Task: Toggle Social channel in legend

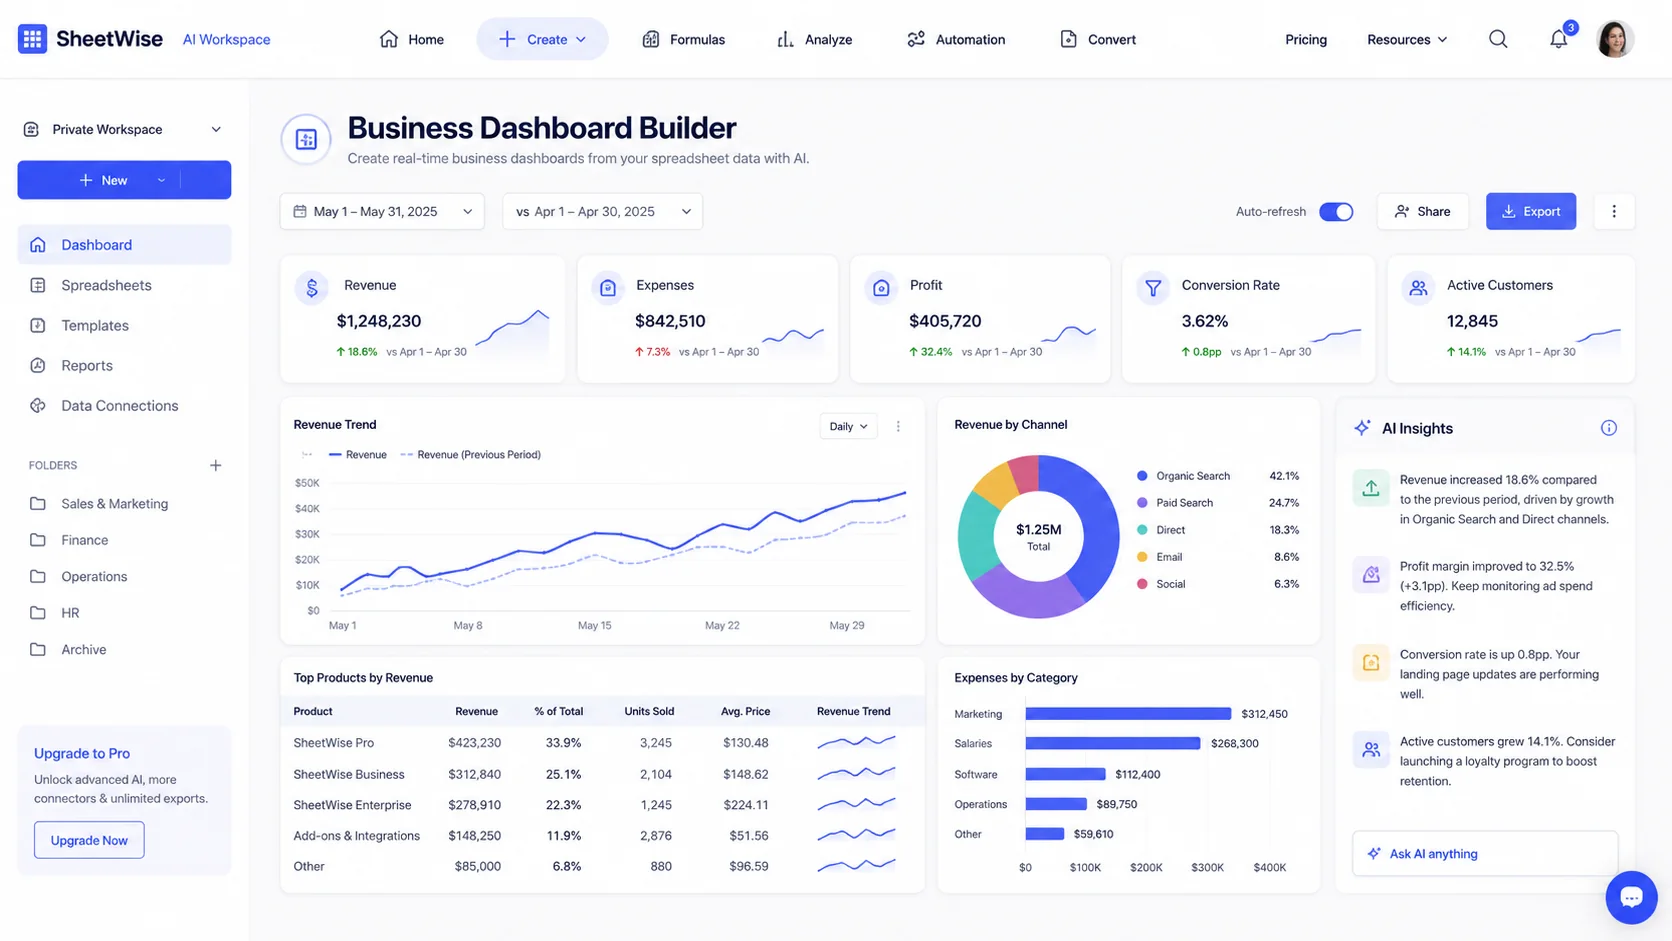Action: (1161, 584)
